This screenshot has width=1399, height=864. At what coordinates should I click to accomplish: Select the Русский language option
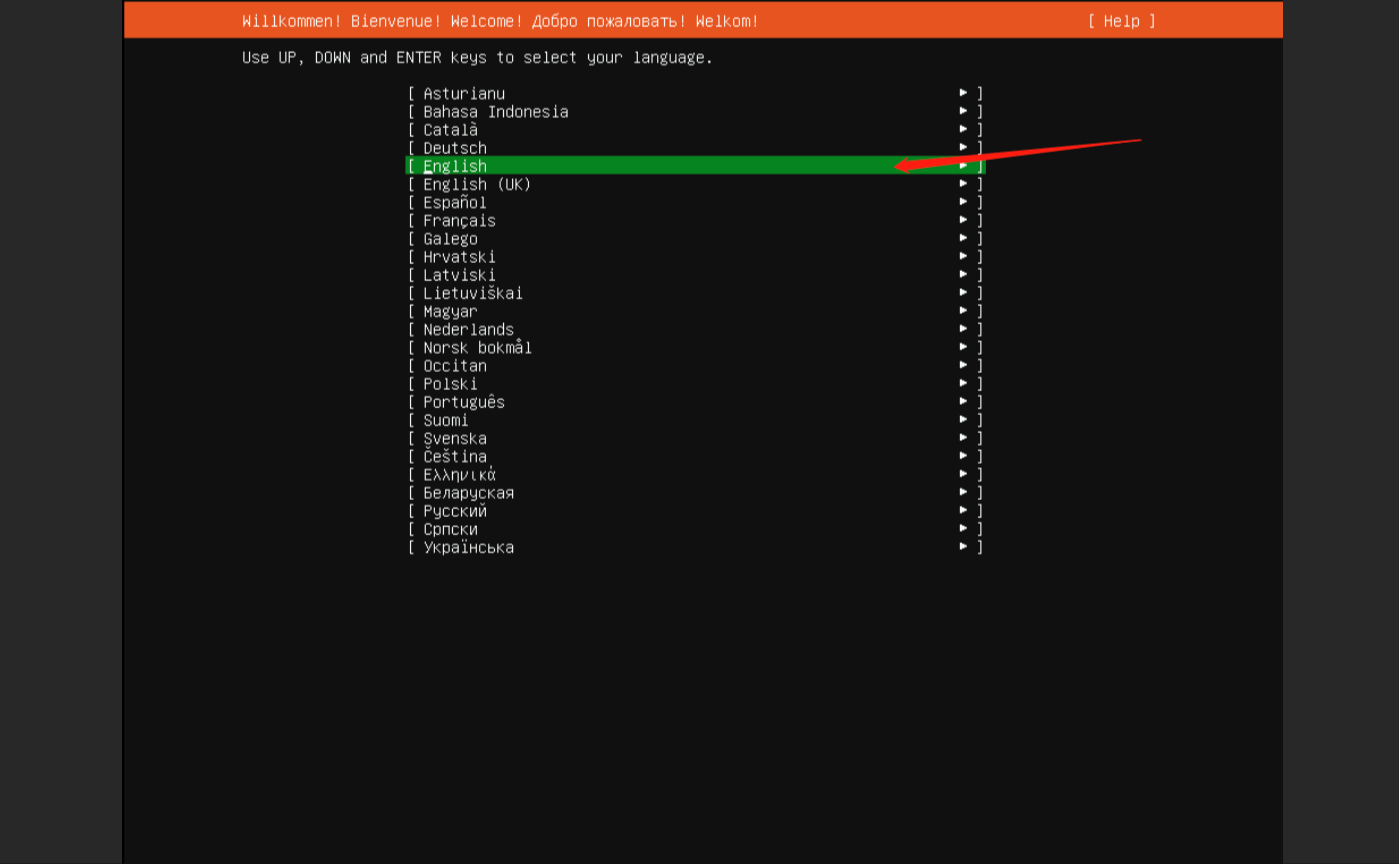pos(696,511)
